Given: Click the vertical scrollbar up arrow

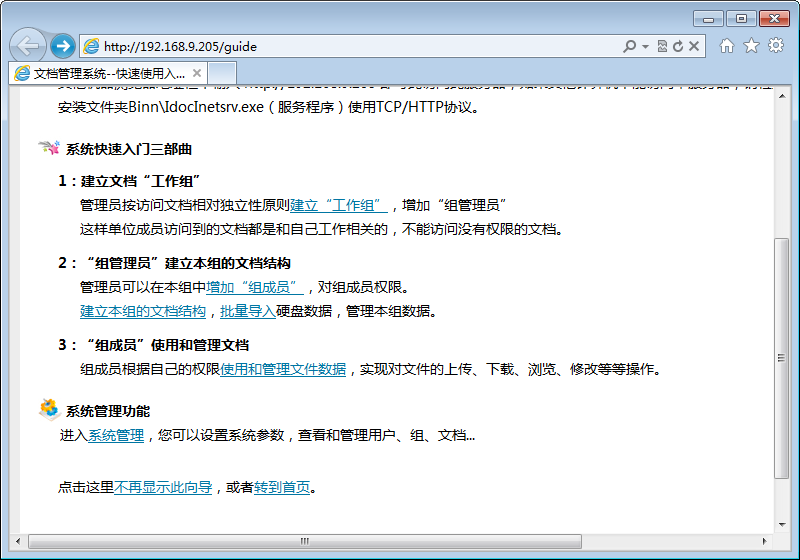Looking at the screenshot, I should click(782, 96).
